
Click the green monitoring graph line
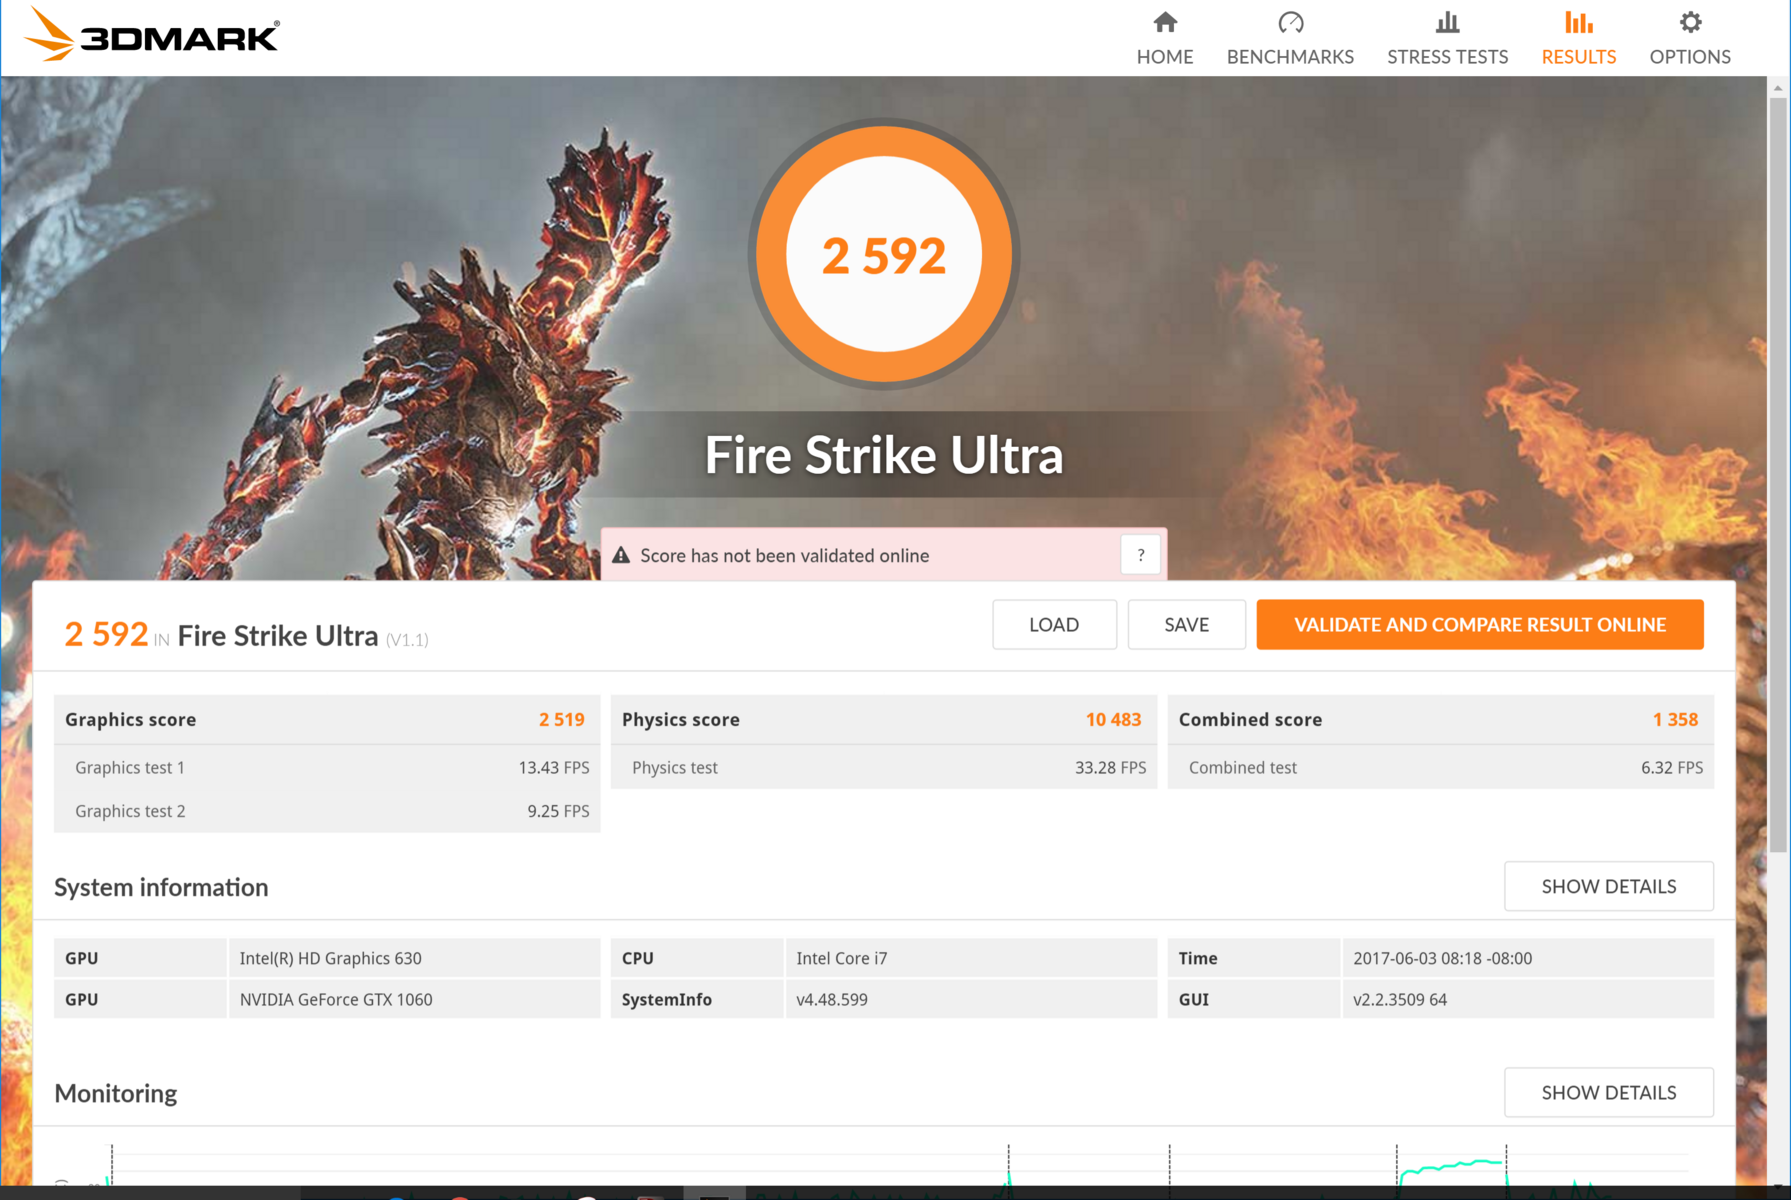click(x=1452, y=1165)
